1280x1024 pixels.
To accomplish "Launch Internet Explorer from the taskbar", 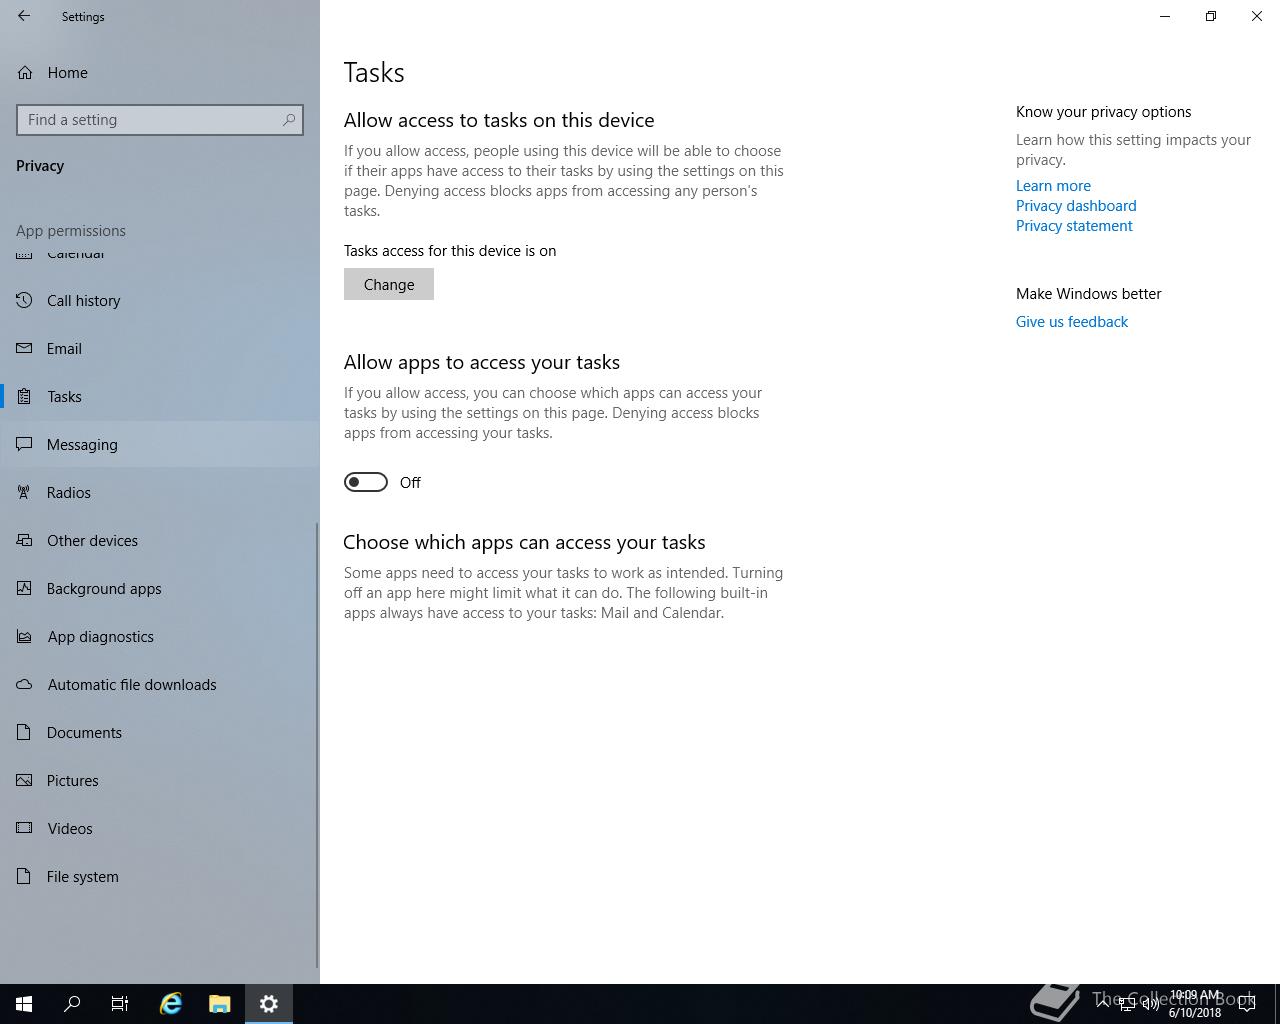I will (171, 1004).
